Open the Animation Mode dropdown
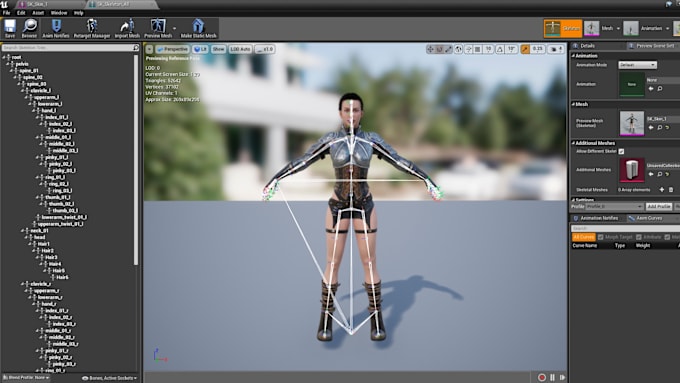Viewport: 680px width, 383px height. [637, 65]
